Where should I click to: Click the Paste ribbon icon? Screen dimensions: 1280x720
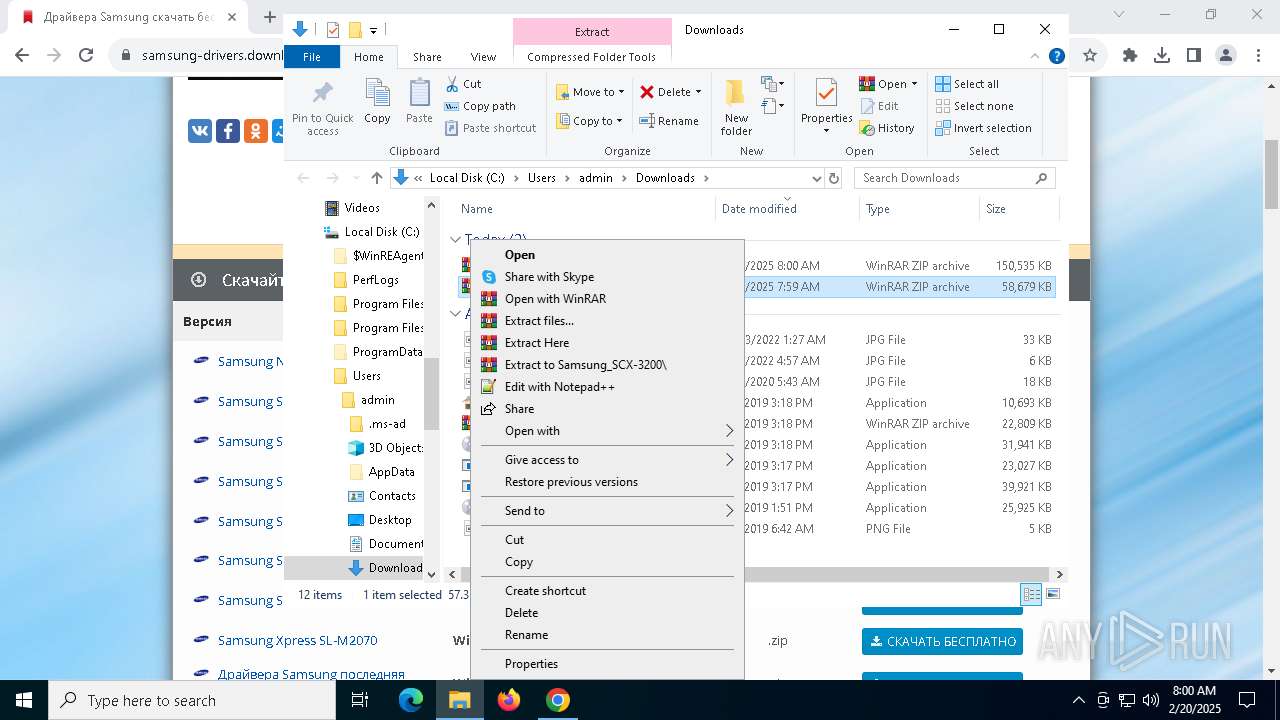click(x=419, y=94)
